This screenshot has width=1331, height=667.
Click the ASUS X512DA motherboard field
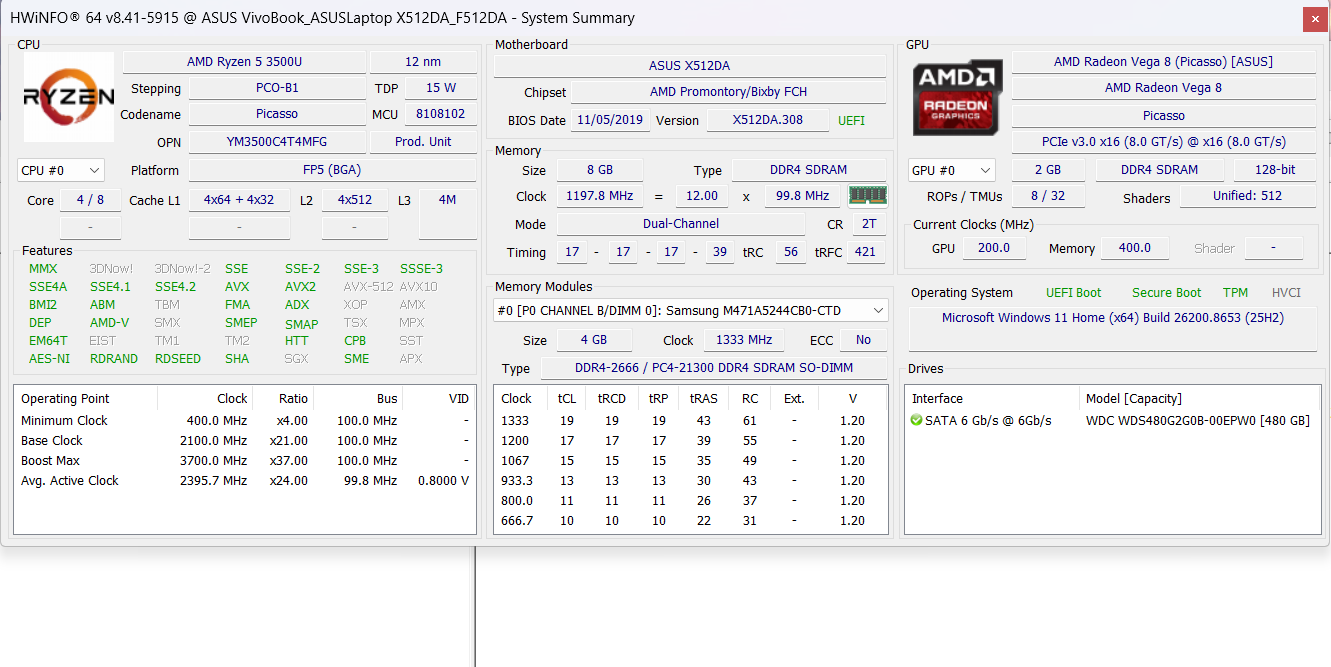pyautogui.click(x=689, y=66)
